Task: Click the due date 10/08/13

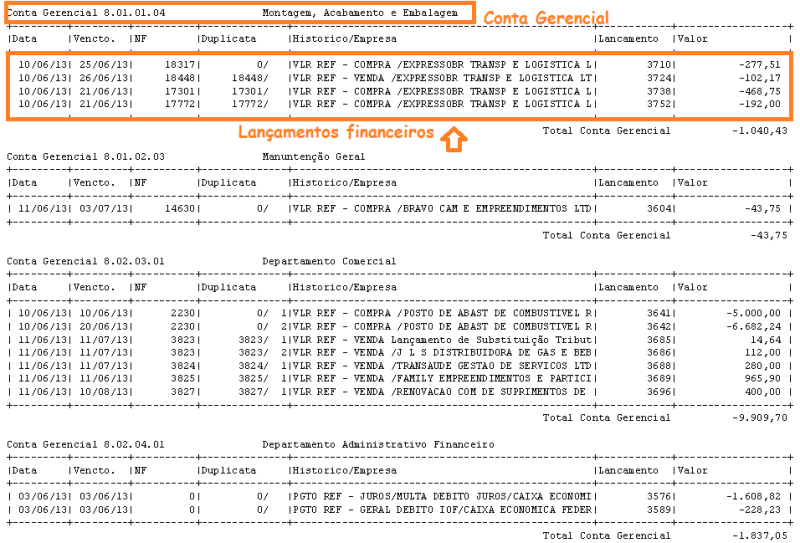Action: tap(104, 392)
